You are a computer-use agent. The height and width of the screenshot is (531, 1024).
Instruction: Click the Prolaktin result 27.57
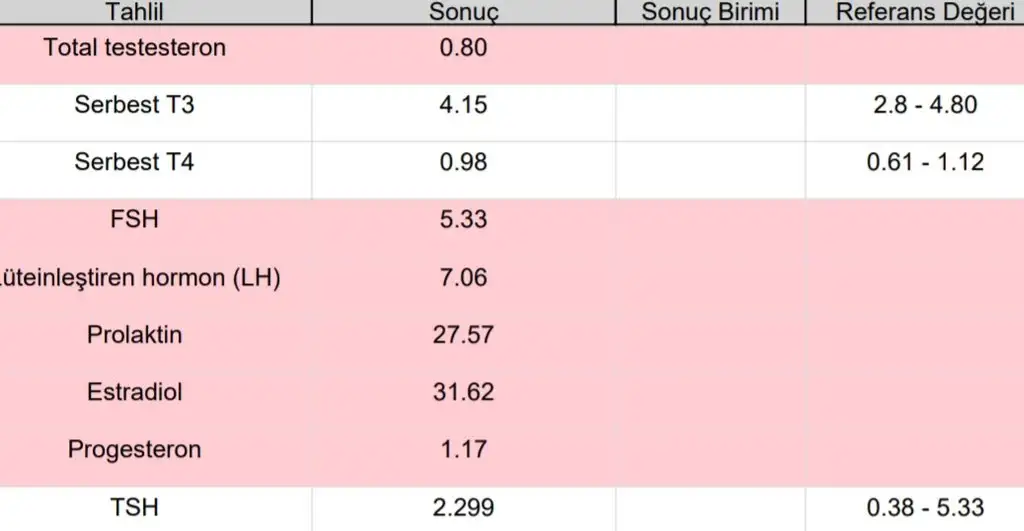tap(463, 335)
